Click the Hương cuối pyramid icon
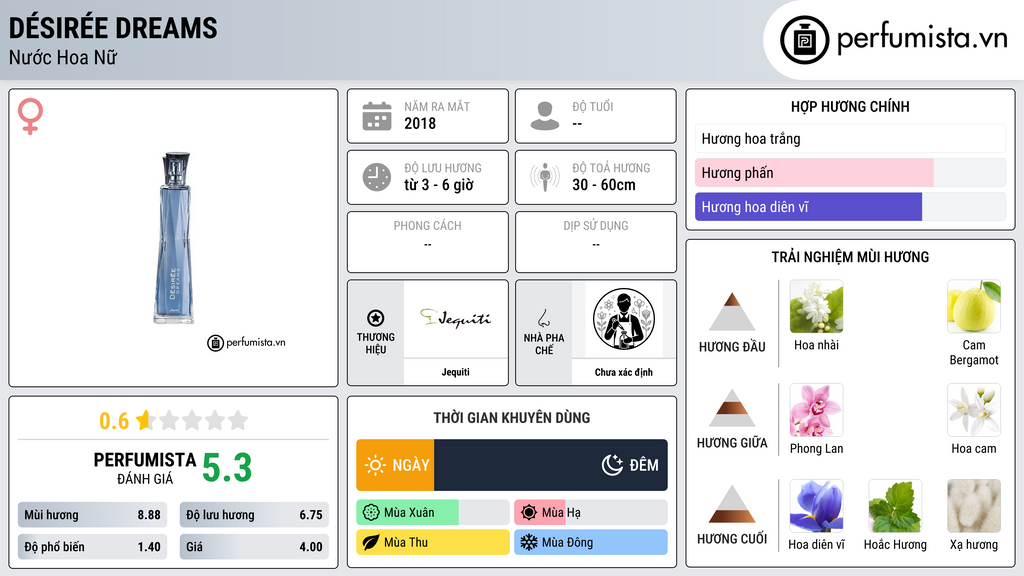1024x576 pixels. 732,504
